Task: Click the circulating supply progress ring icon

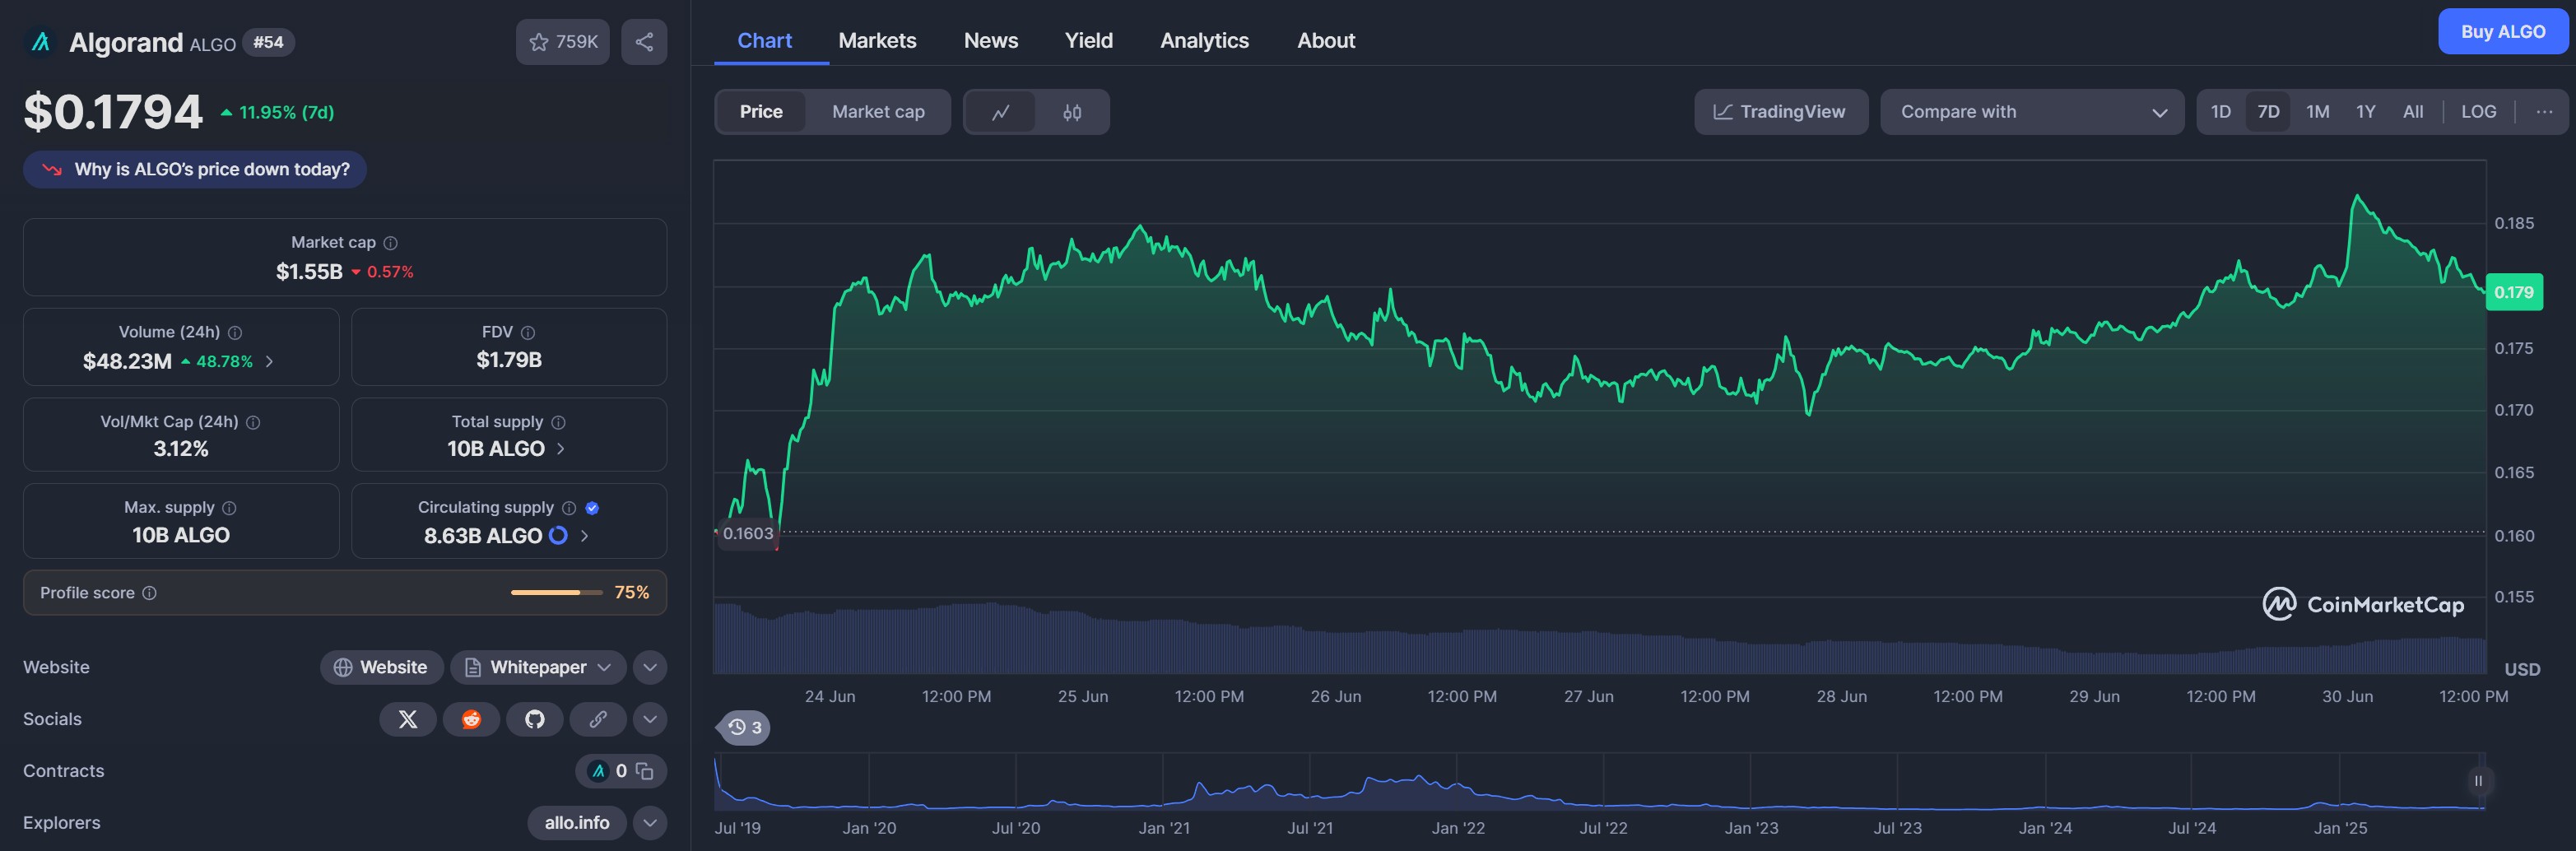Action: 558,535
